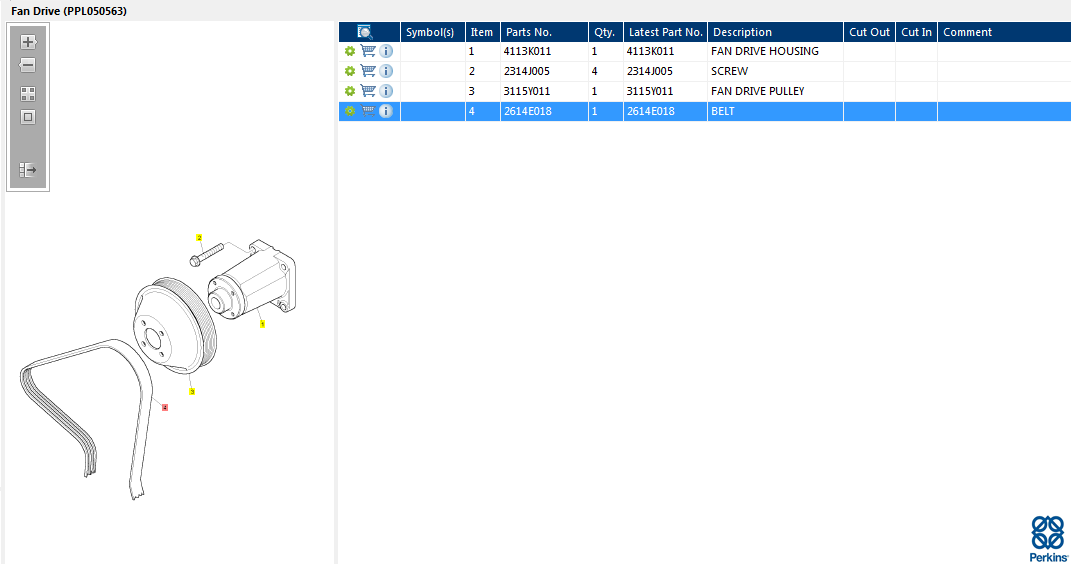Click the Perkins logo
The height and width of the screenshot is (564, 1071).
(x=1048, y=539)
